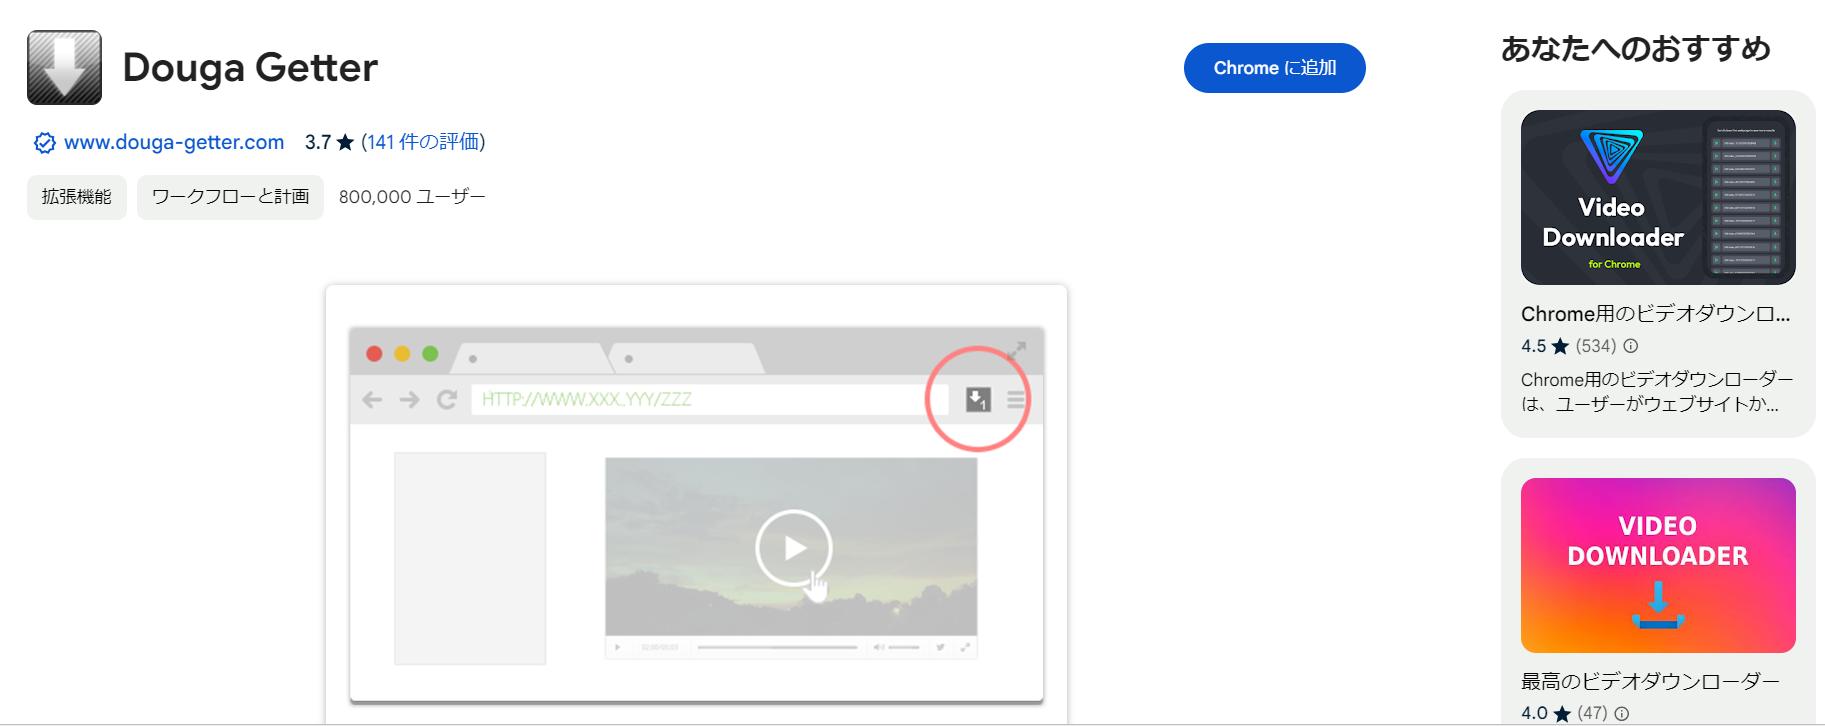
Task: Select the 拡張機能 category chip
Action: click(77, 197)
